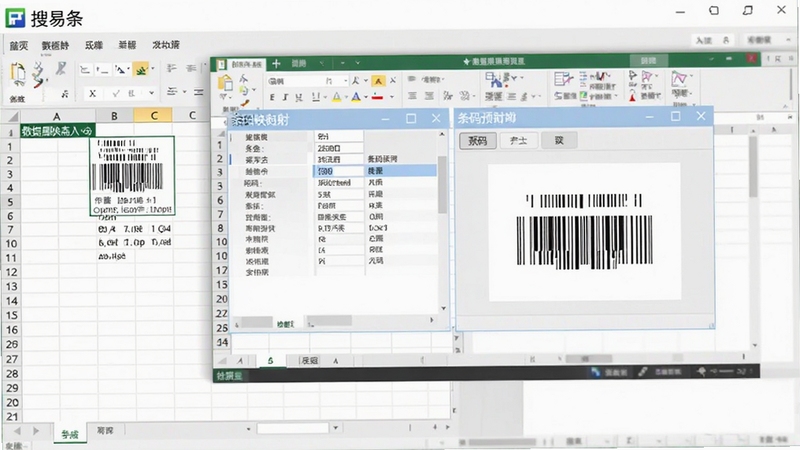800x450 pixels.
Task: Click the first button in the barcode preview panel
Action: pyautogui.click(x=478, y=140)
